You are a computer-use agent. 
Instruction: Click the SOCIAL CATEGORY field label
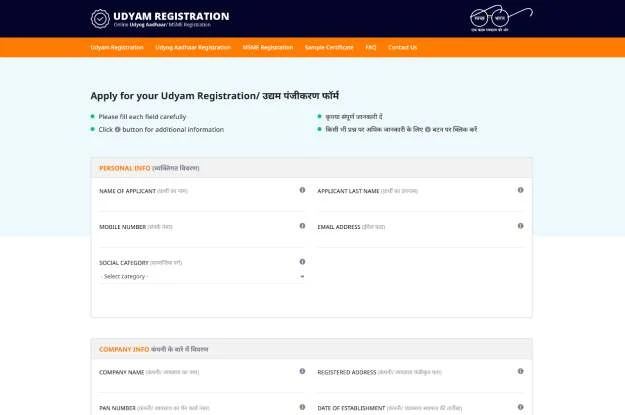pos(124,263)
